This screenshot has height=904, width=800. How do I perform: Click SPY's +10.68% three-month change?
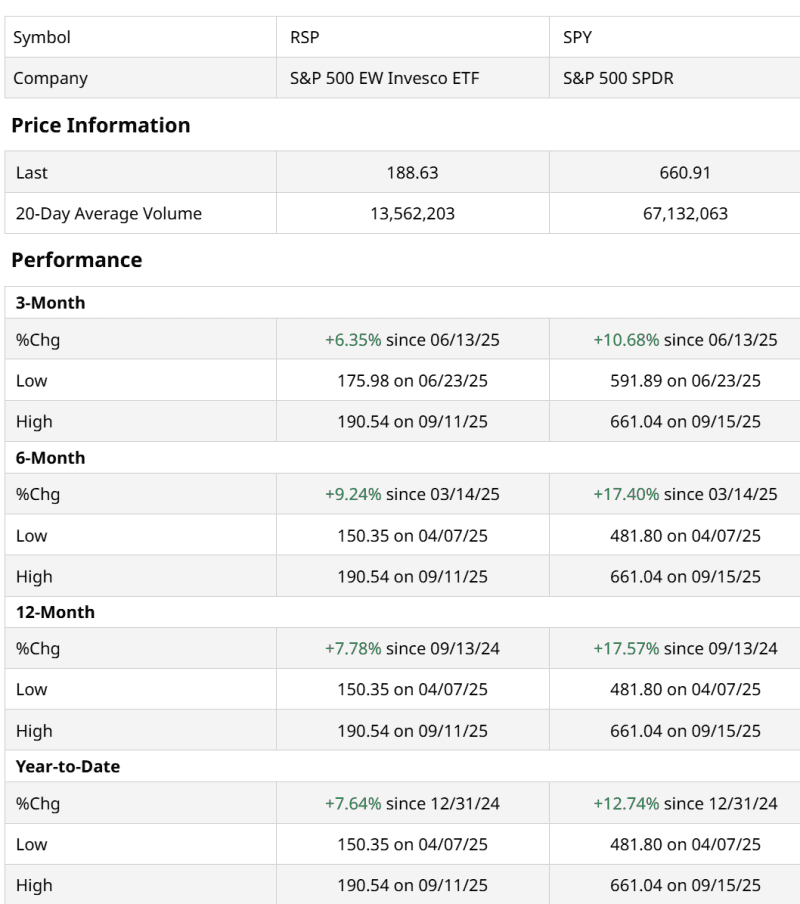click(x=626, y=340)
